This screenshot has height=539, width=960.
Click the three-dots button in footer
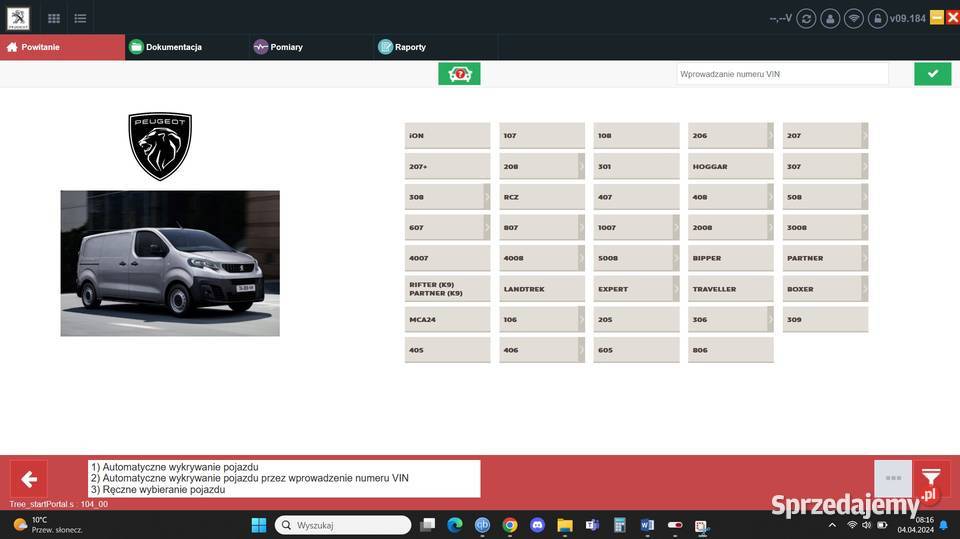[x=893, y=478]
